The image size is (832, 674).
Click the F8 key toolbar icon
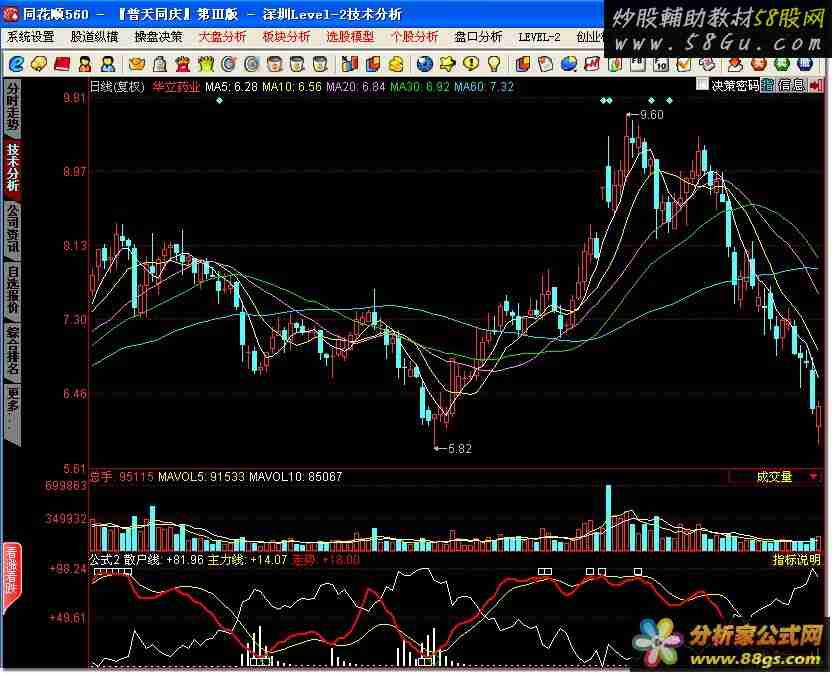coord(637,64)
